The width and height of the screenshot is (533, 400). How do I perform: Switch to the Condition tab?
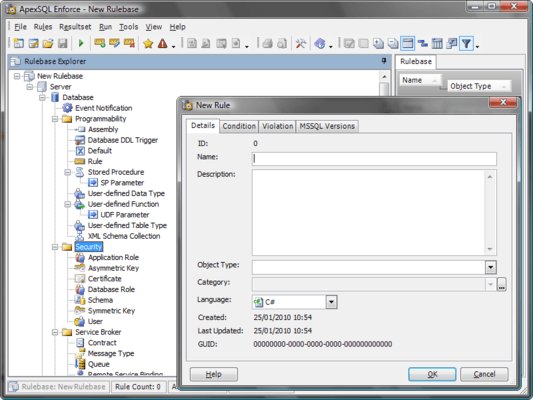(x=239, y=126)
